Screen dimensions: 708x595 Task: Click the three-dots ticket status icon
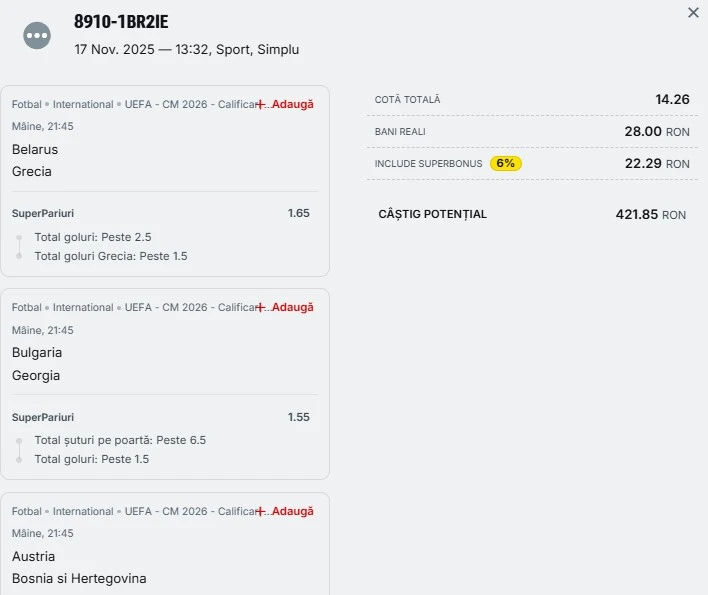[37, 35]
